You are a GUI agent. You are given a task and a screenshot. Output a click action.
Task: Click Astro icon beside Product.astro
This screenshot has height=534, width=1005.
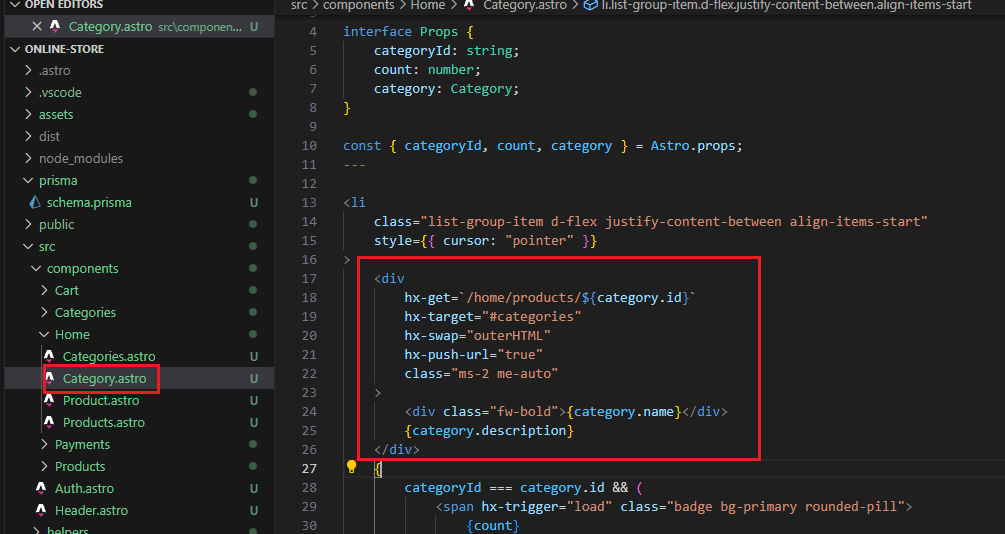tap(49, 400)
